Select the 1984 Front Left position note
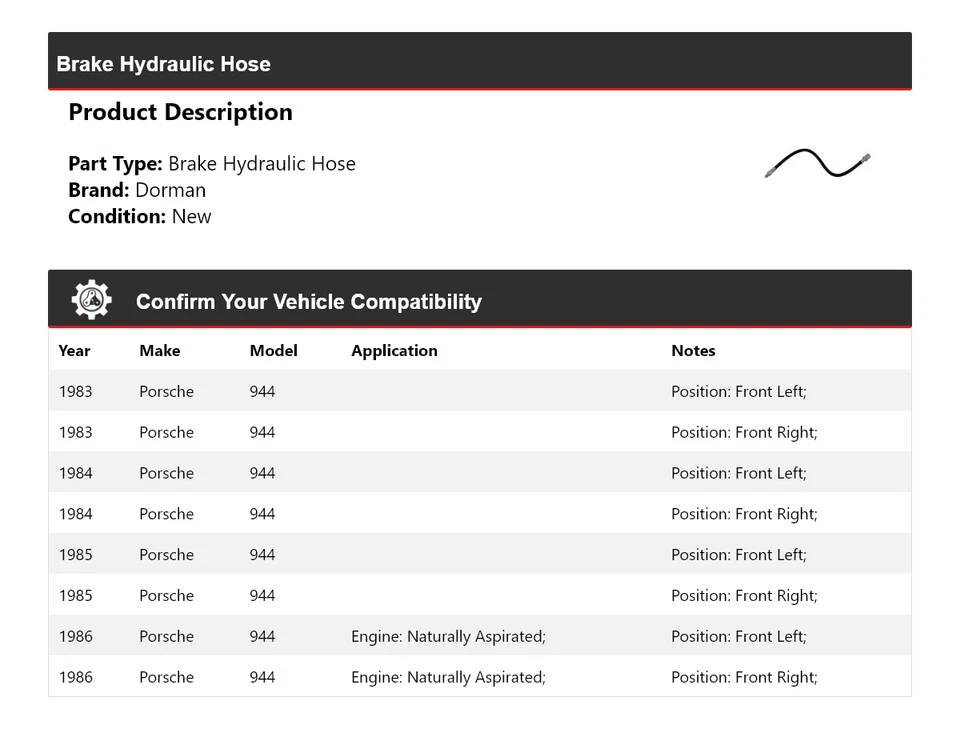960x729 pixels. coord(738,473)
